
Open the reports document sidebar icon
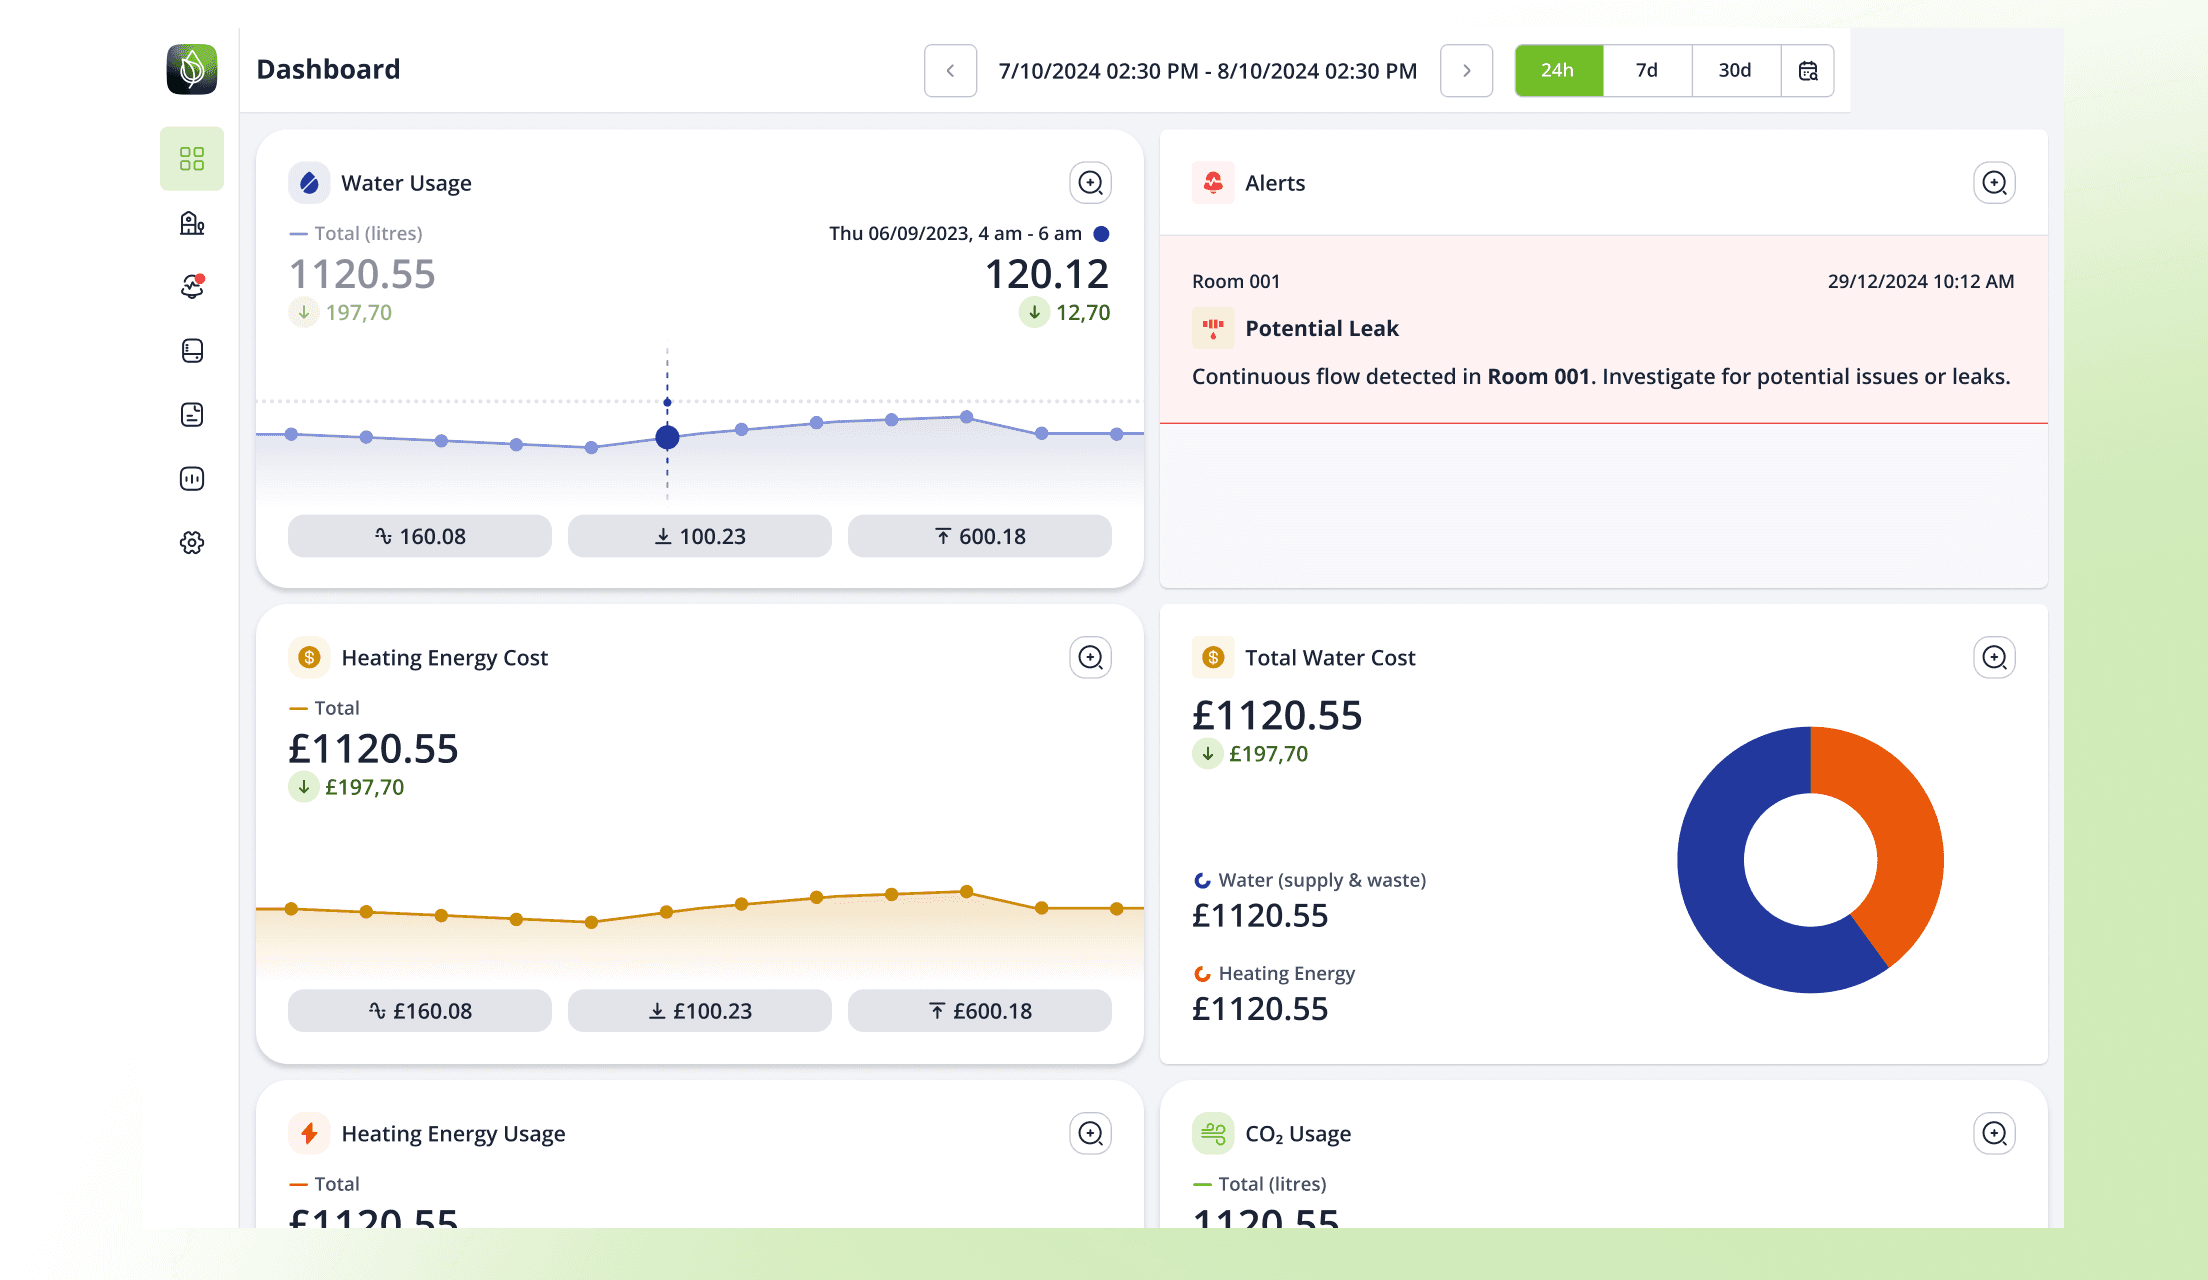192,415
